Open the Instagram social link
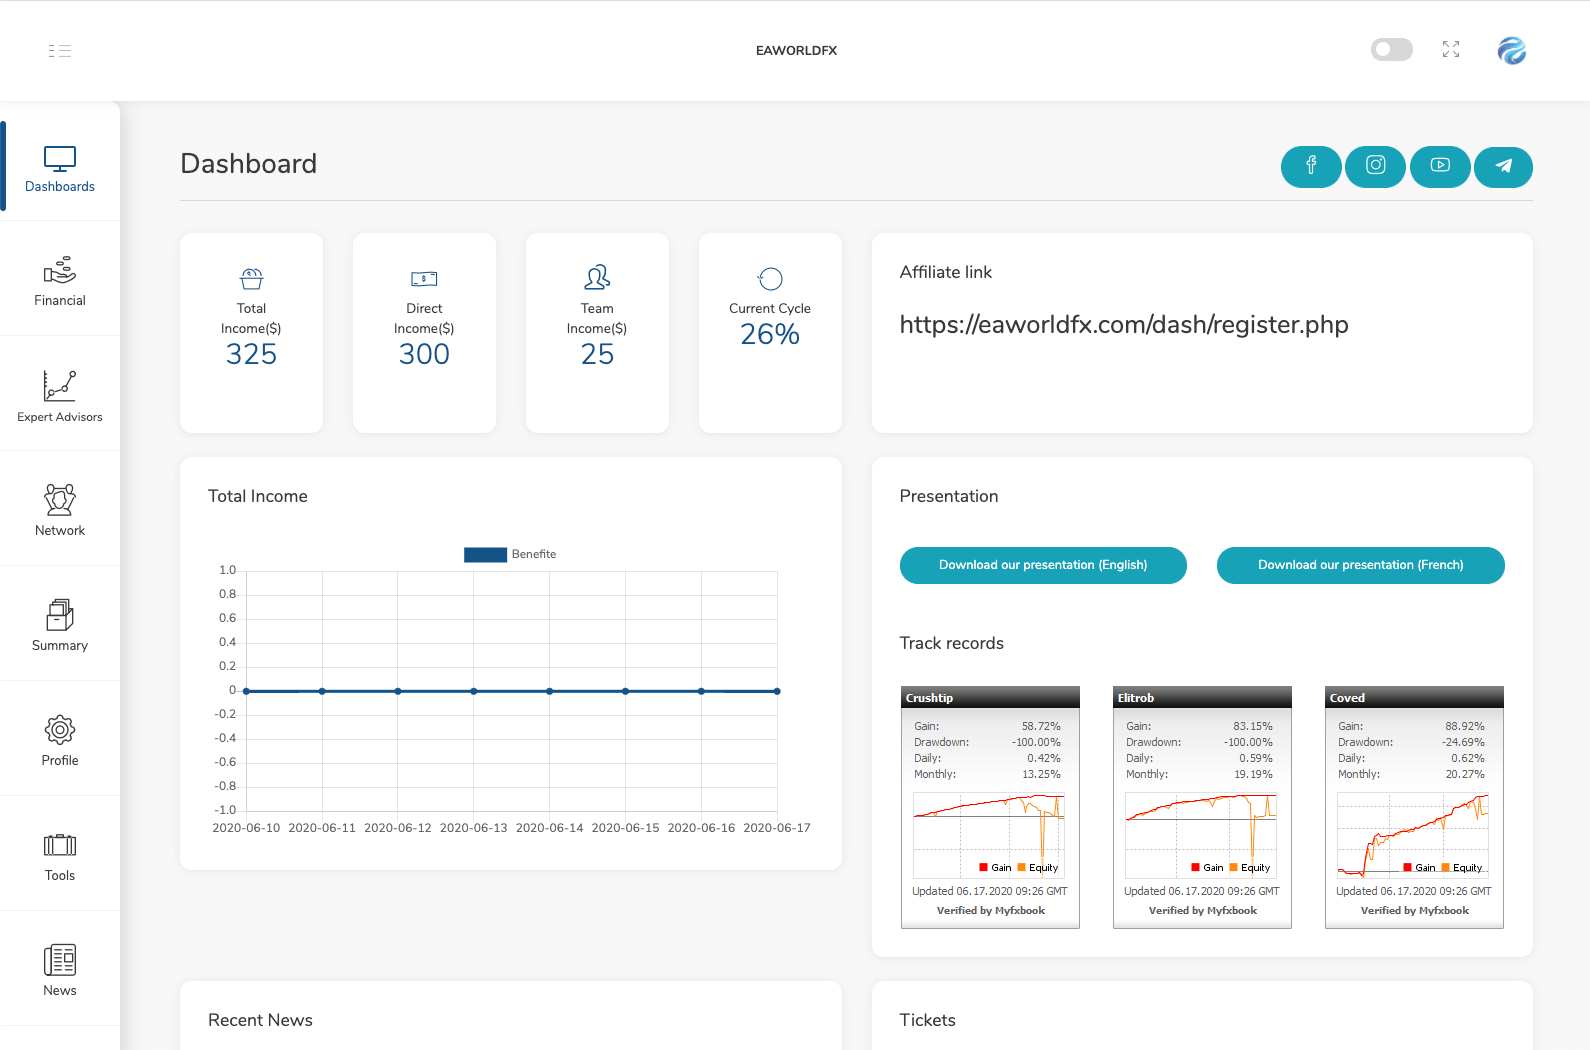Image resolution: width=1590 pixels, height=1050 pixels. (1376, 166)
